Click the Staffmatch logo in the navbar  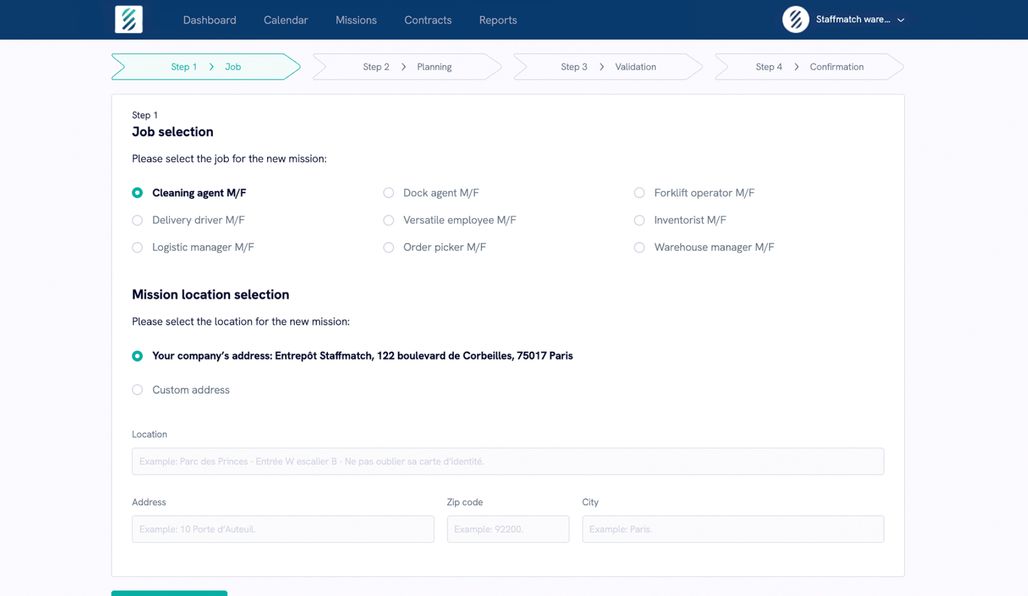tap(128, 19)
